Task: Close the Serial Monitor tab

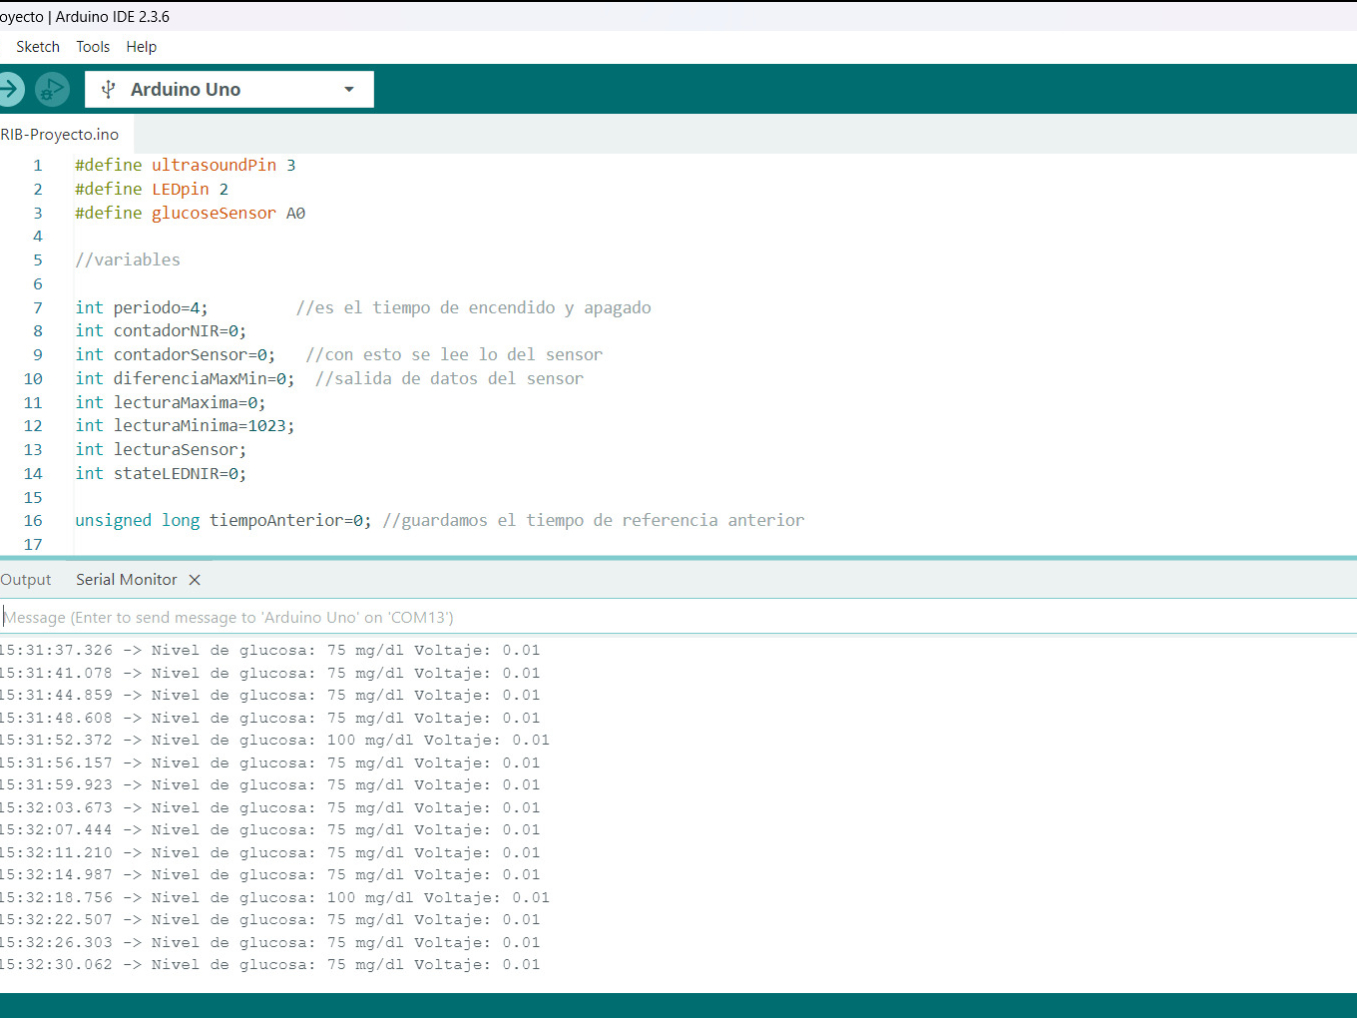Action: (x=195, y=580)
